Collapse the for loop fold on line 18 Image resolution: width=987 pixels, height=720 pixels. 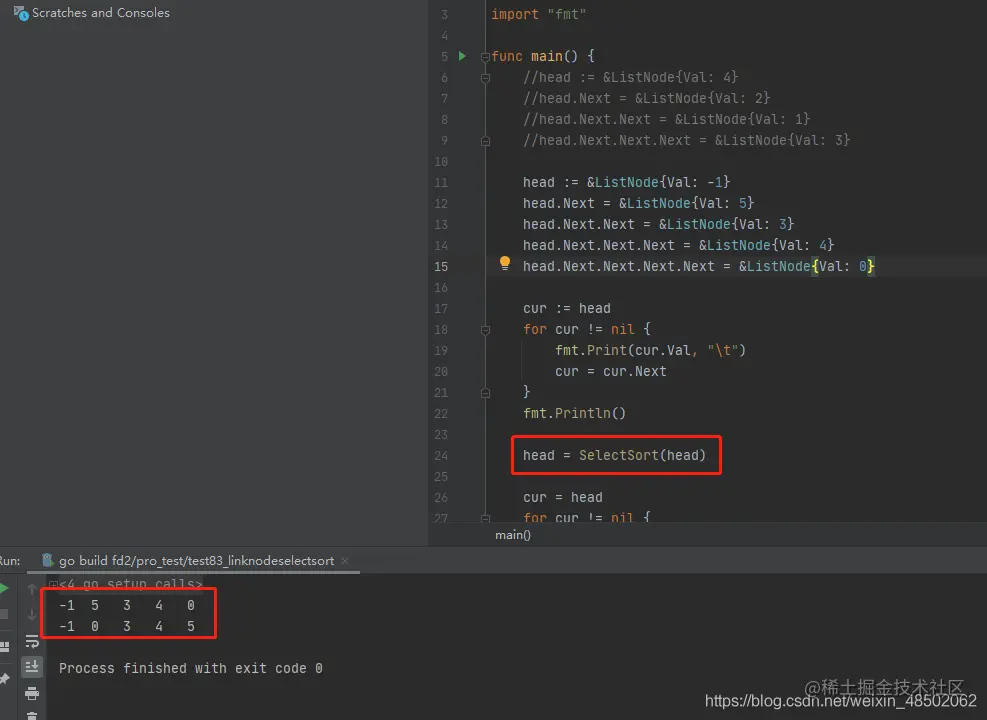(x=485, y=330)
